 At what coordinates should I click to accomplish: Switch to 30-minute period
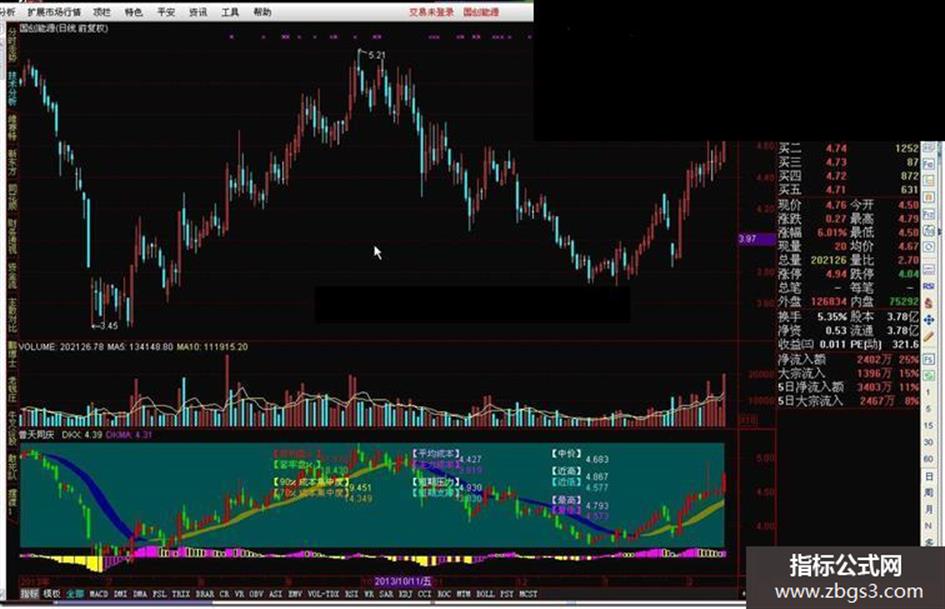tap(928, 441)
